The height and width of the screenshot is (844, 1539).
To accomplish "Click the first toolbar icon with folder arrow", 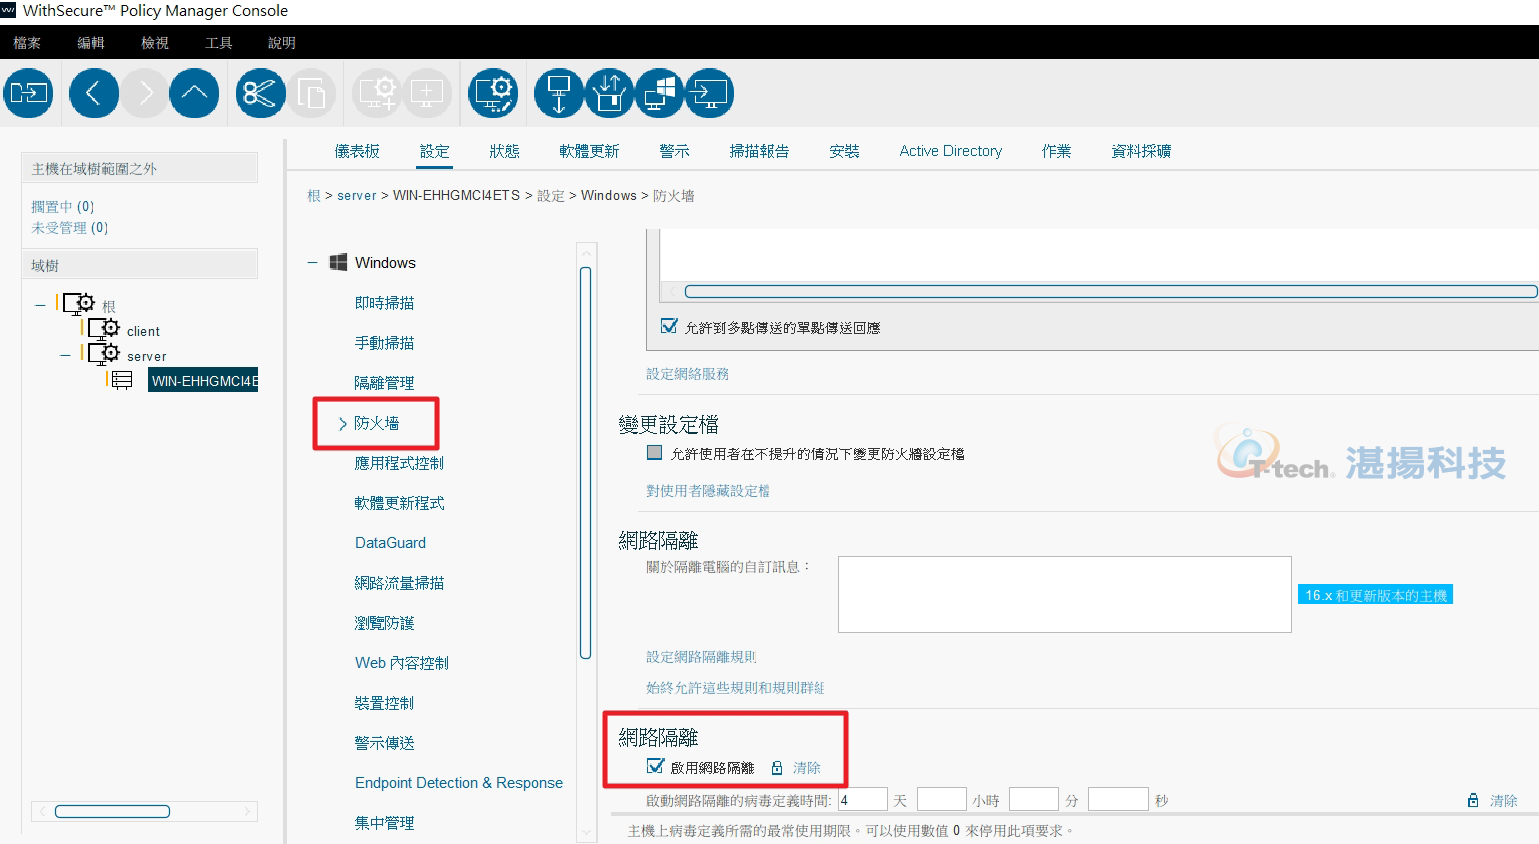I will (29, 93).
